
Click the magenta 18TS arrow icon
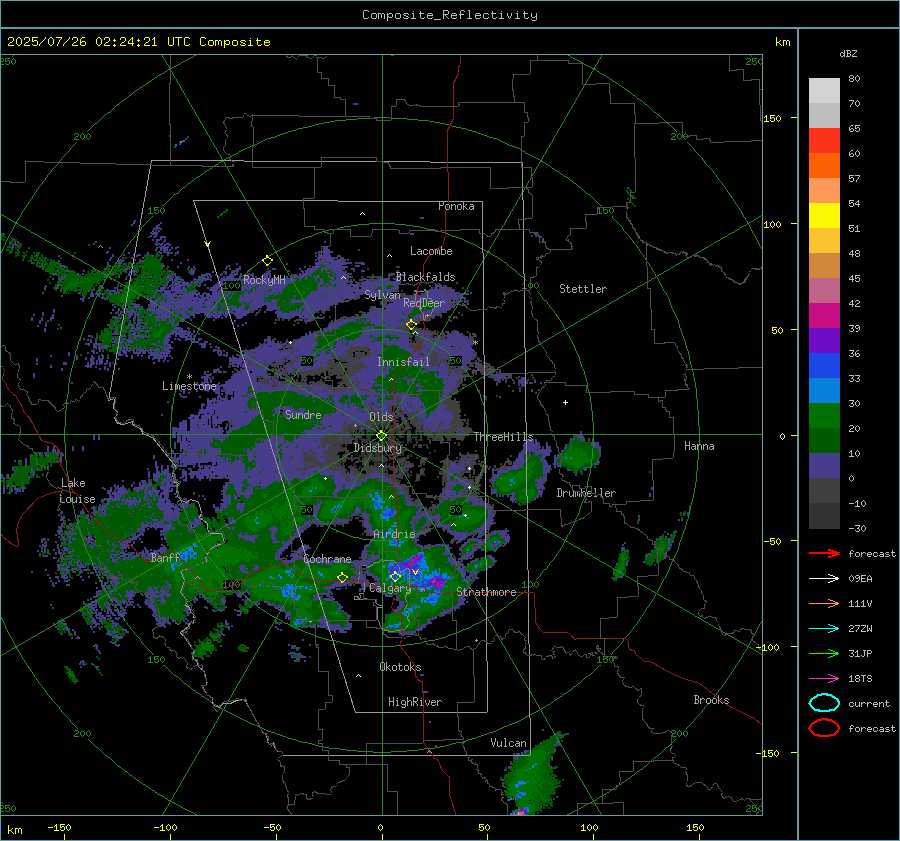click(x=824, y=679)
